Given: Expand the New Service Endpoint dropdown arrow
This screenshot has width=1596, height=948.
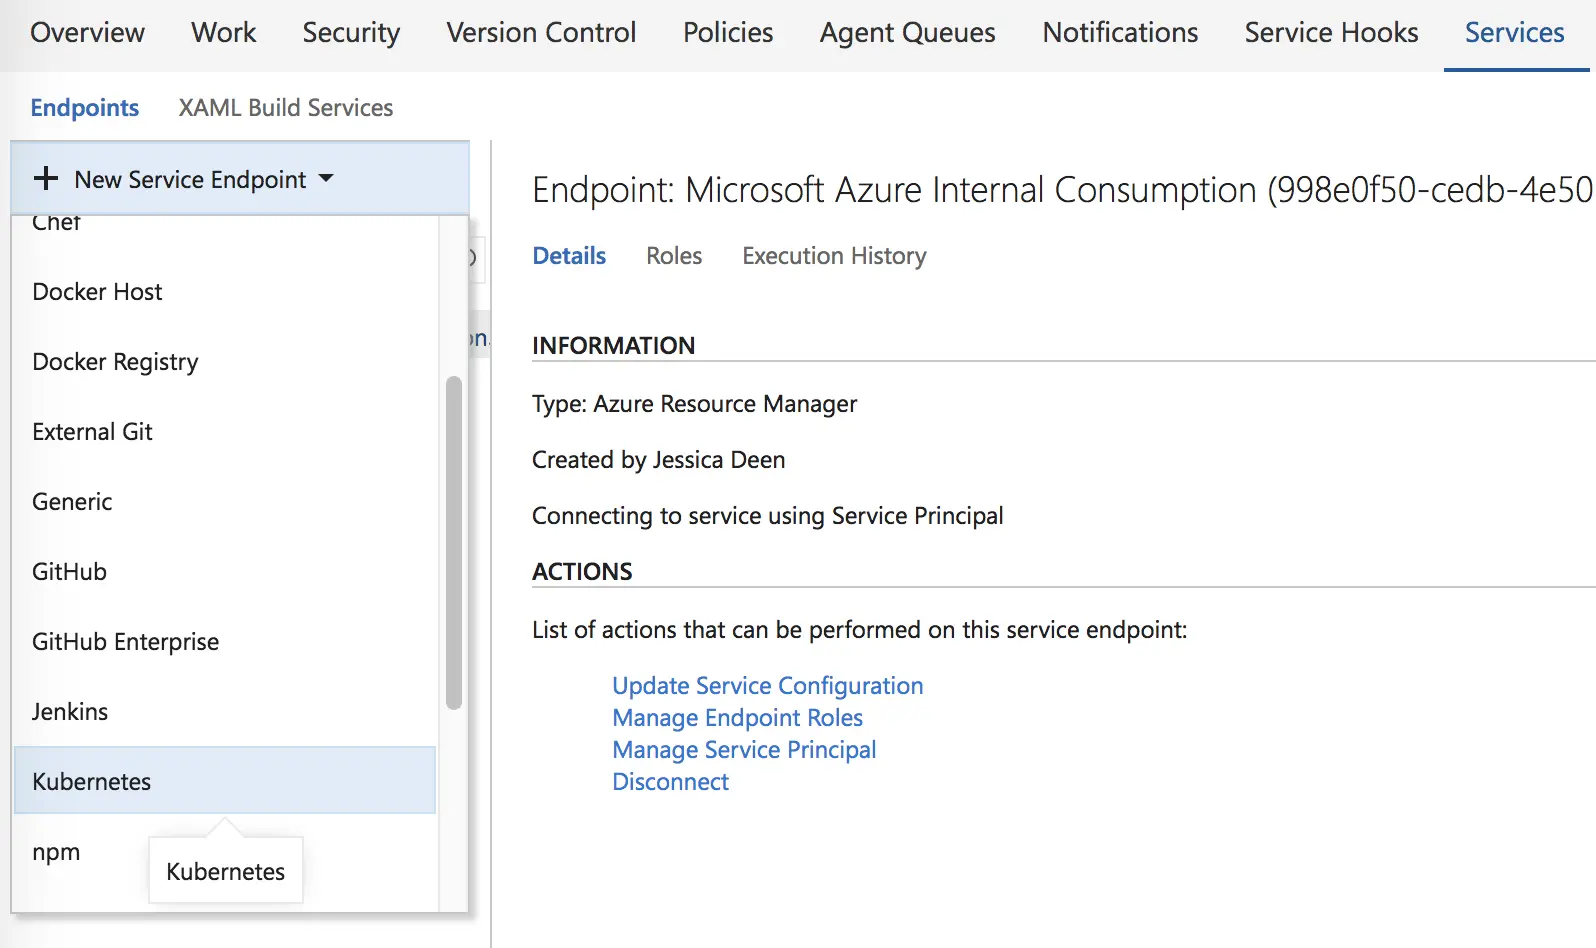Looking at the screenshot, I should (x=325, y=179).
